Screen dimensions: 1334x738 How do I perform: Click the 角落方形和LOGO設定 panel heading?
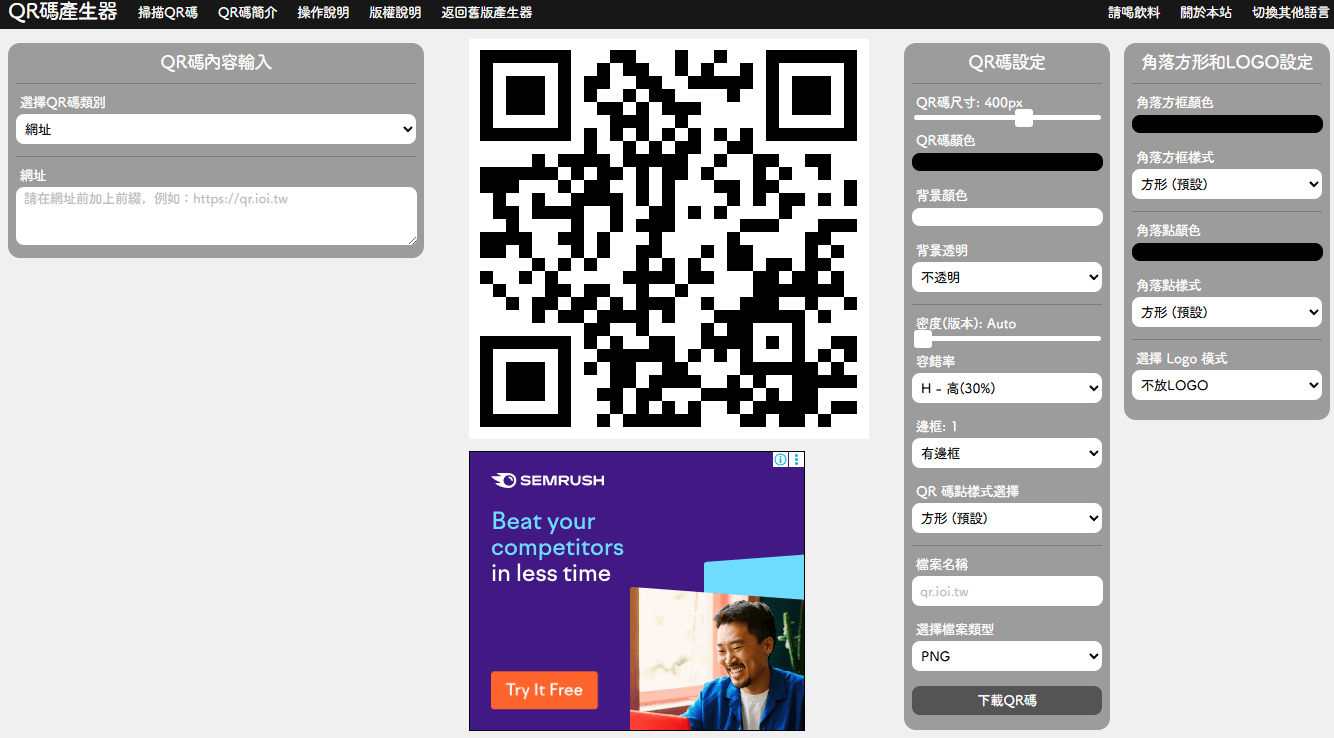pyautogui.click(x=1227, y=62)
